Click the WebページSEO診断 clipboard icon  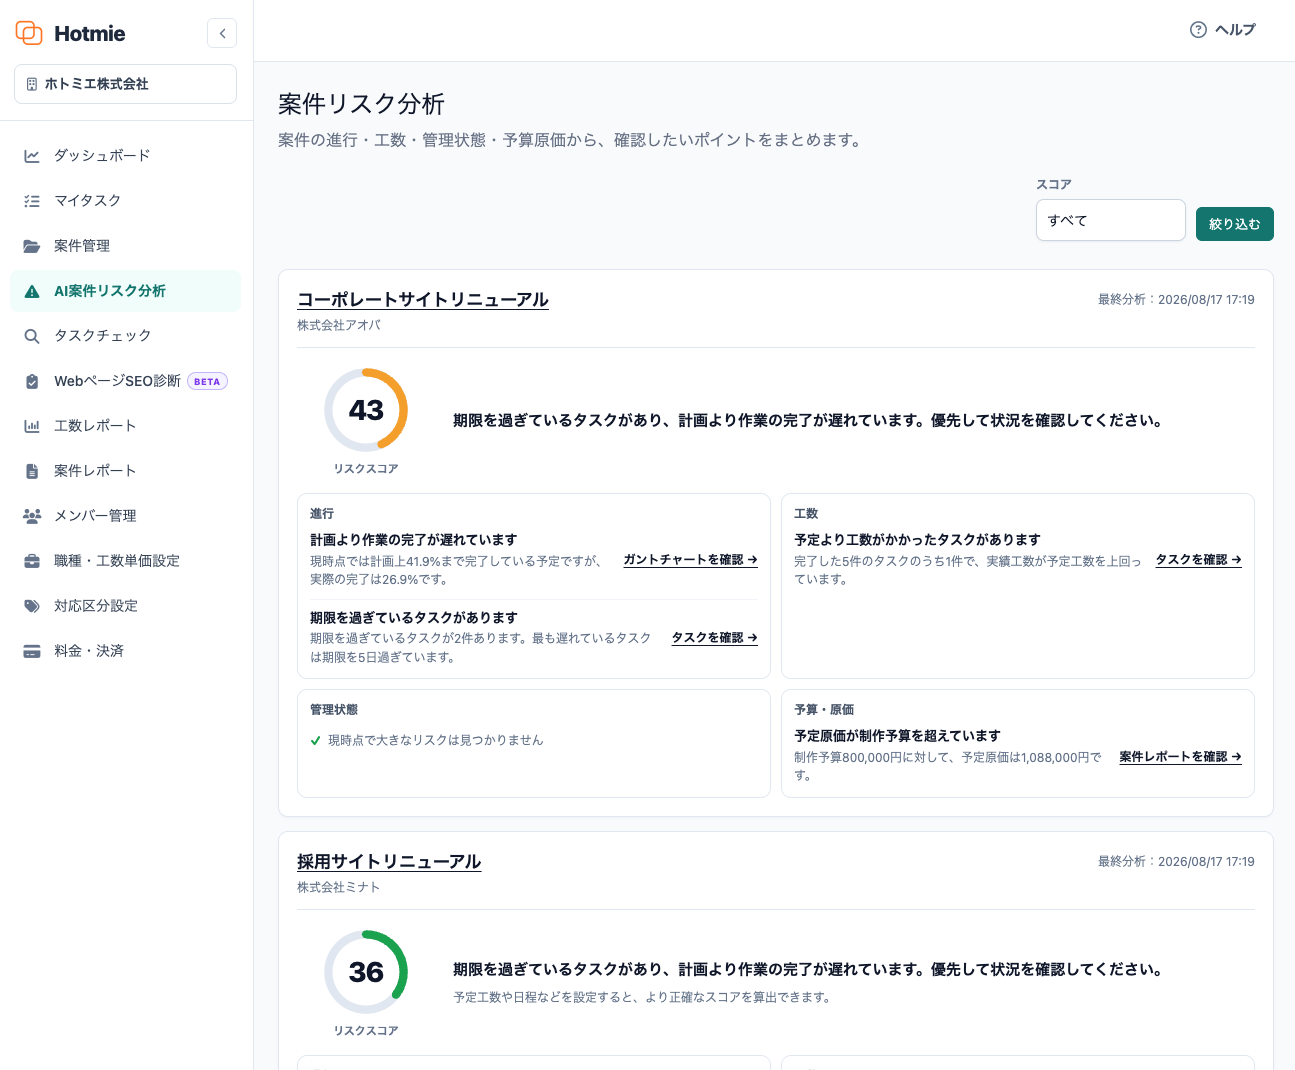[32, 381]
